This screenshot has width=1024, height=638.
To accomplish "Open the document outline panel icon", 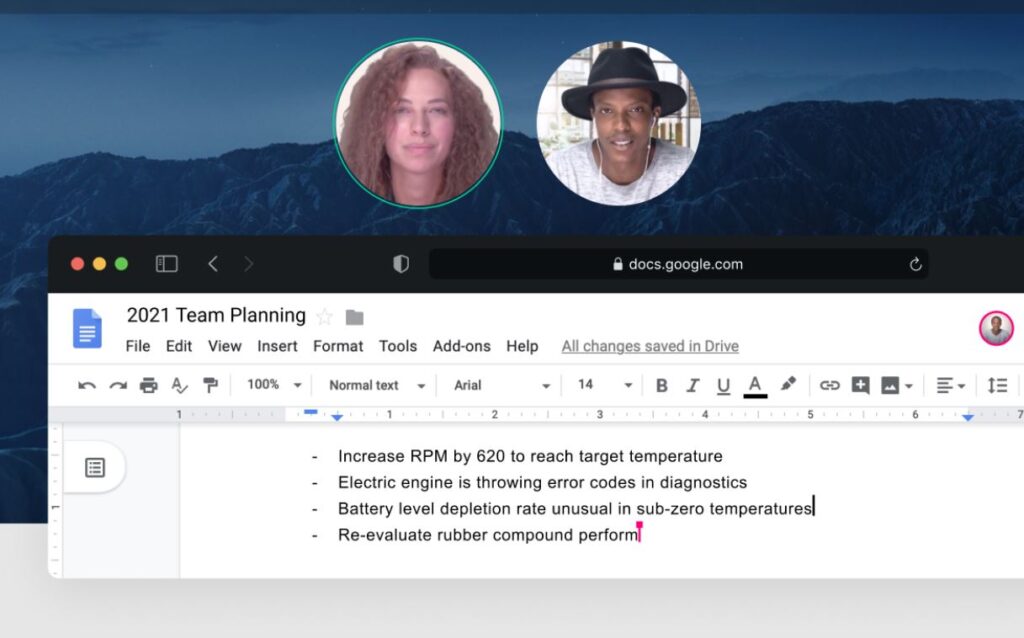I will tap(95, 467).
